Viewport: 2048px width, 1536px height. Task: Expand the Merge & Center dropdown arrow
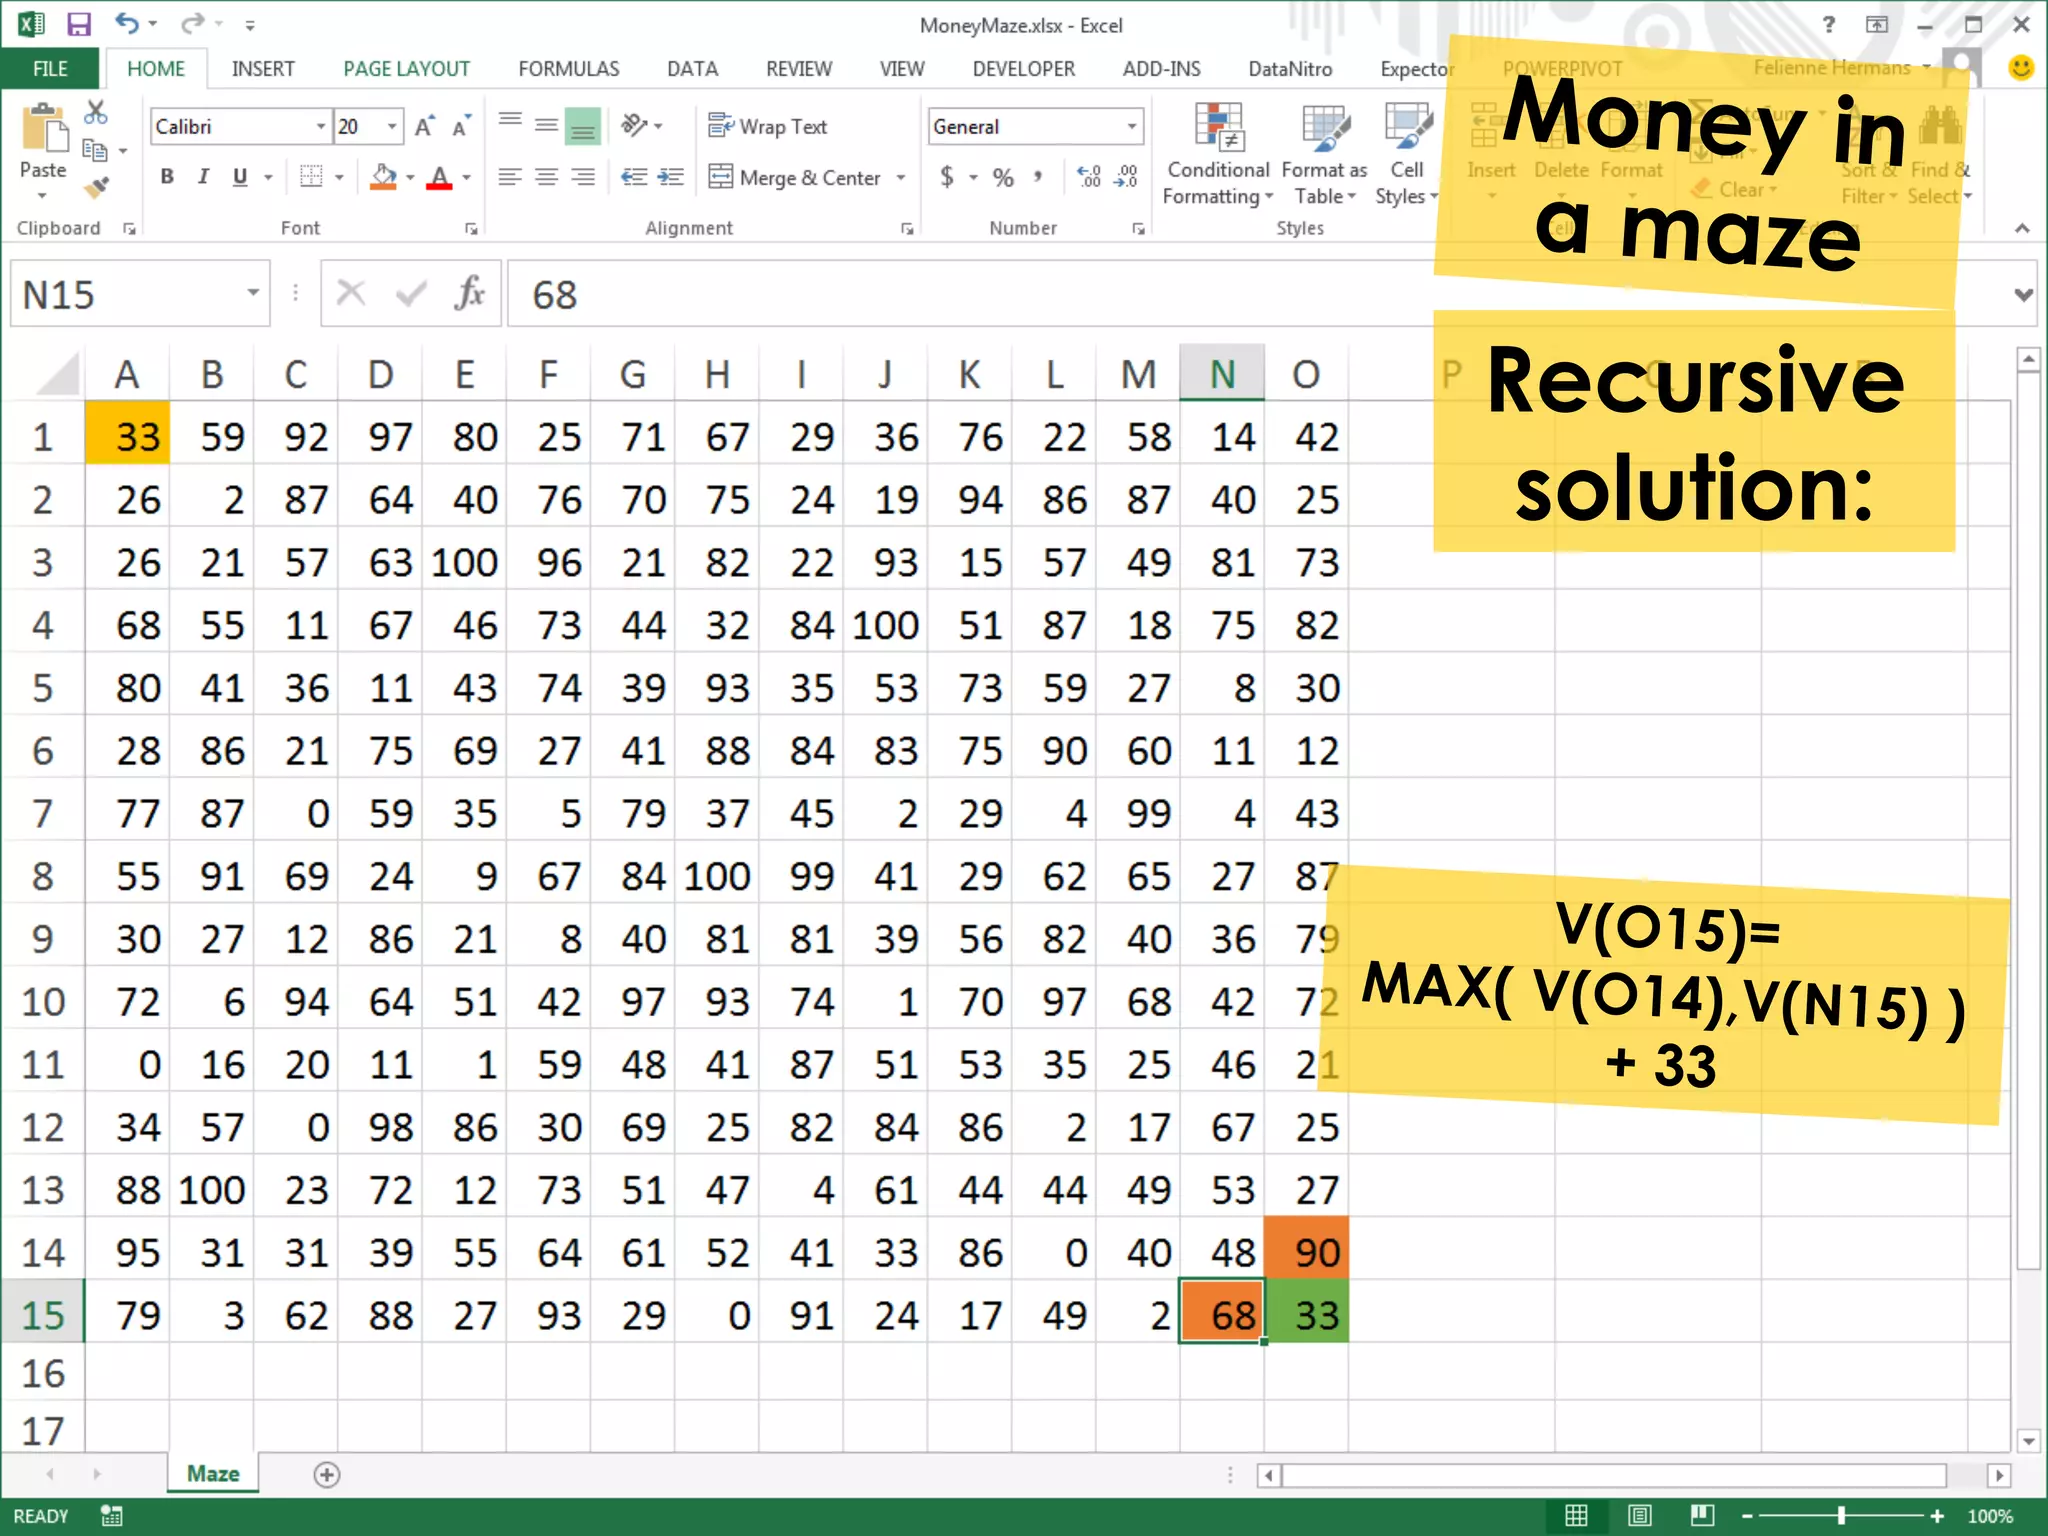[x=901, y=178]
